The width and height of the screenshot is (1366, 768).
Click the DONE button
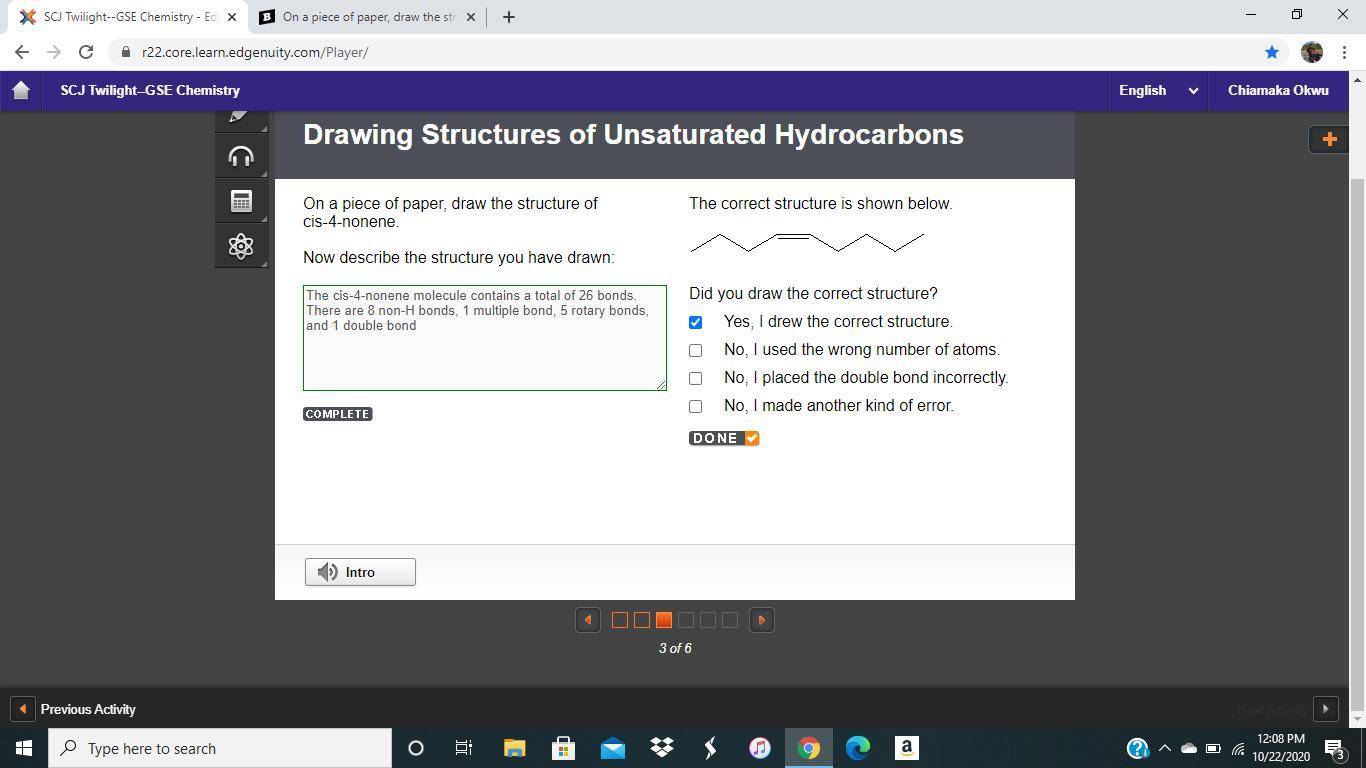[x=724, y=438]
